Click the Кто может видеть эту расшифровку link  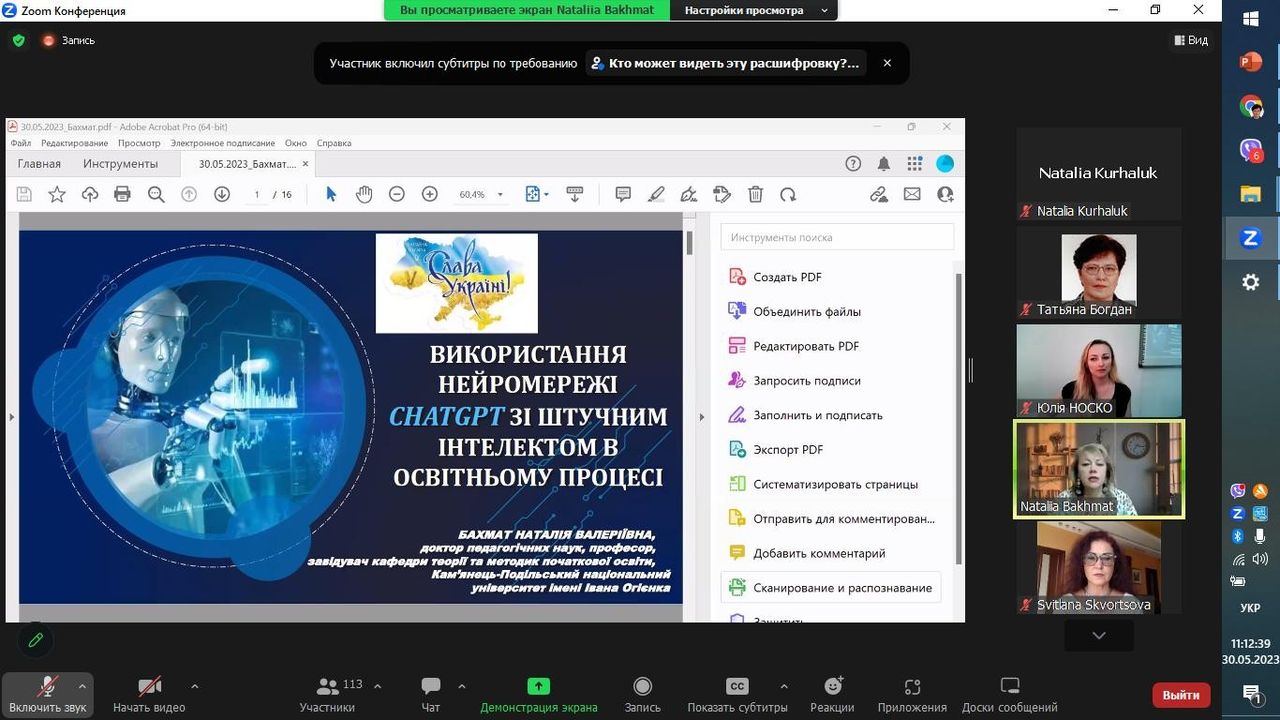pyautogui.click(x=725, y=63)
